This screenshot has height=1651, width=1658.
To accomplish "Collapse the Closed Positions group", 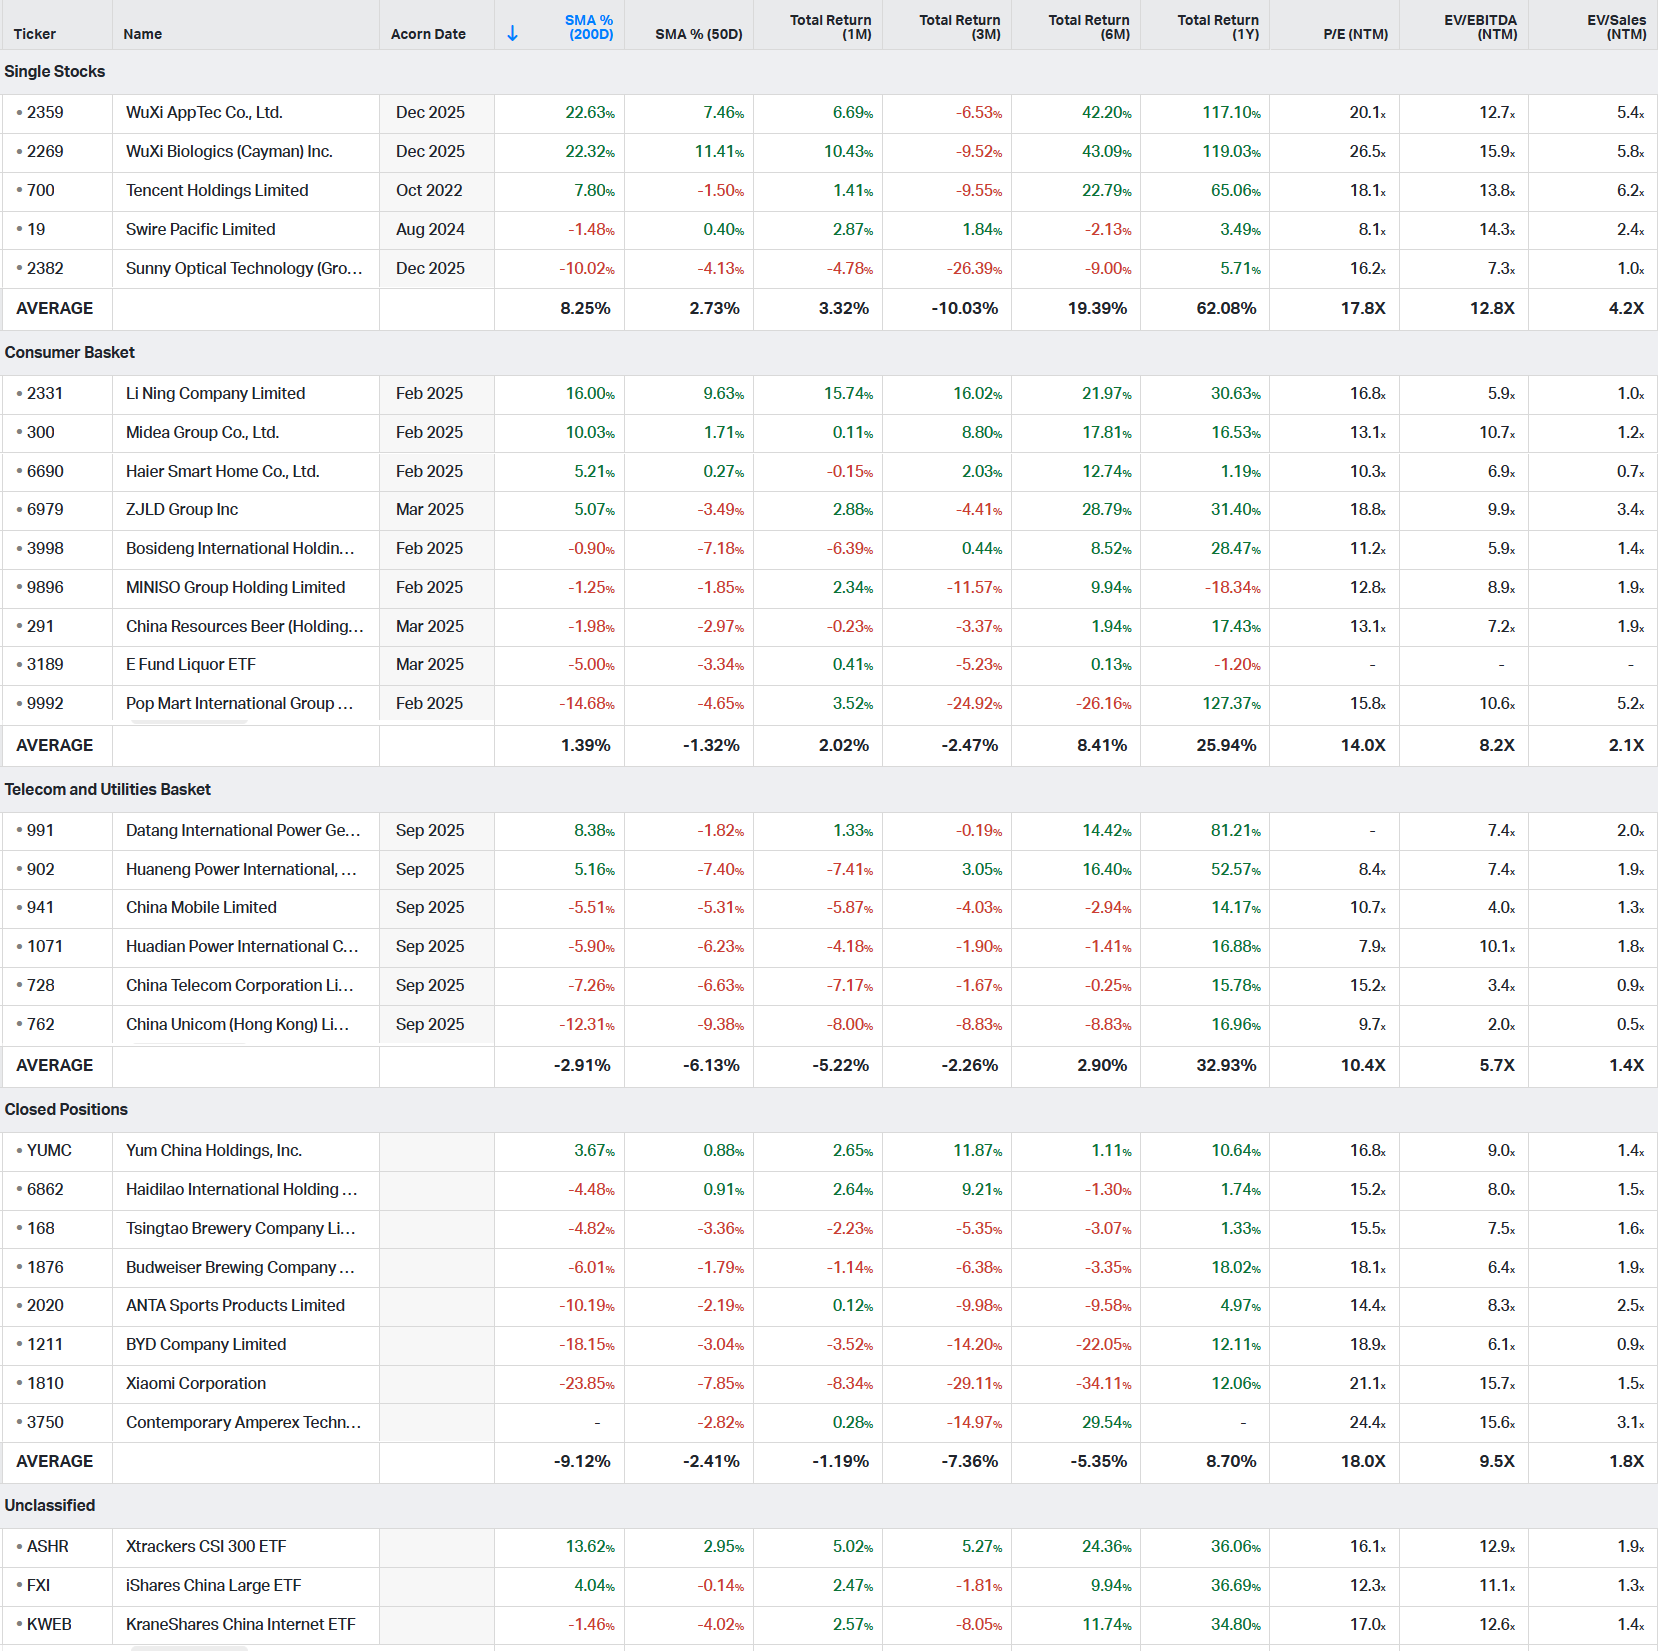I will pos(66,1110).
